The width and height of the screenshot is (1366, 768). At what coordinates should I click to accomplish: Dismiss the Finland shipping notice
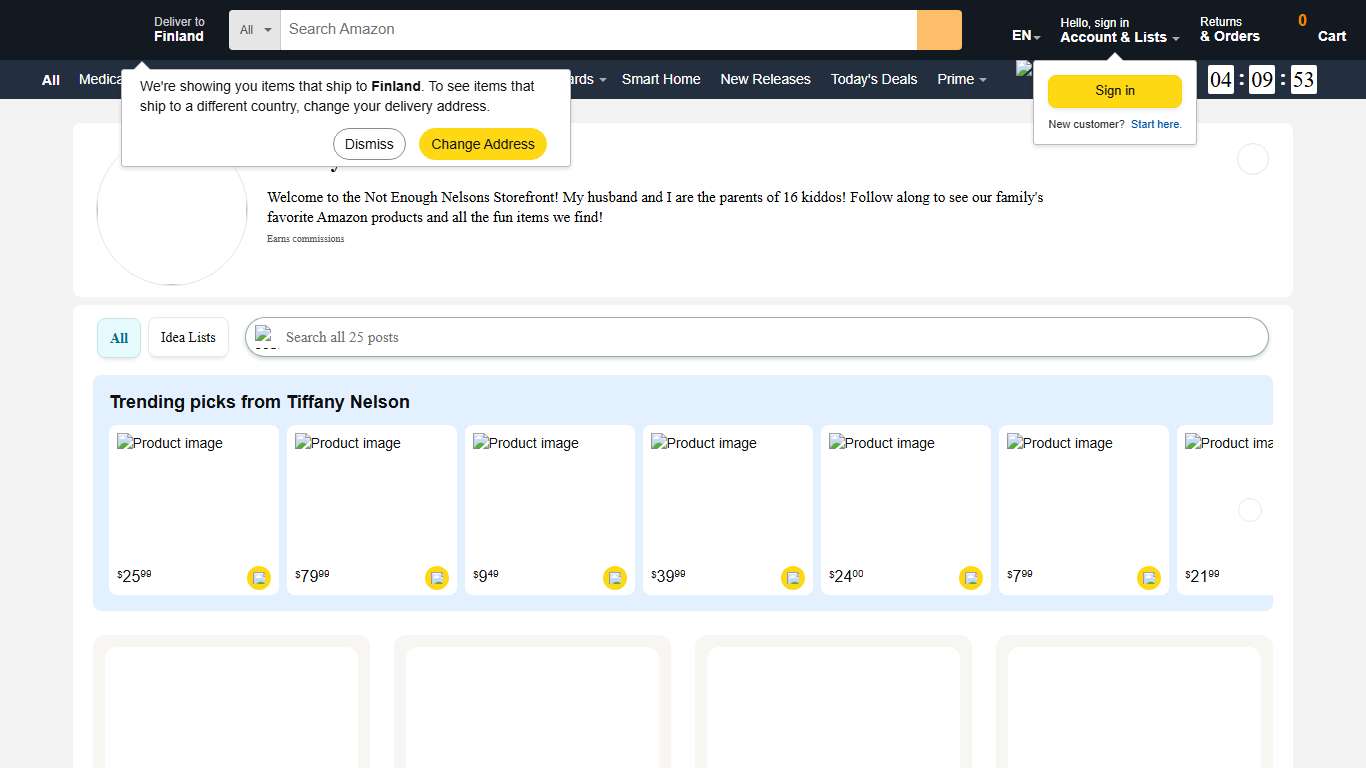coord(369,143)
